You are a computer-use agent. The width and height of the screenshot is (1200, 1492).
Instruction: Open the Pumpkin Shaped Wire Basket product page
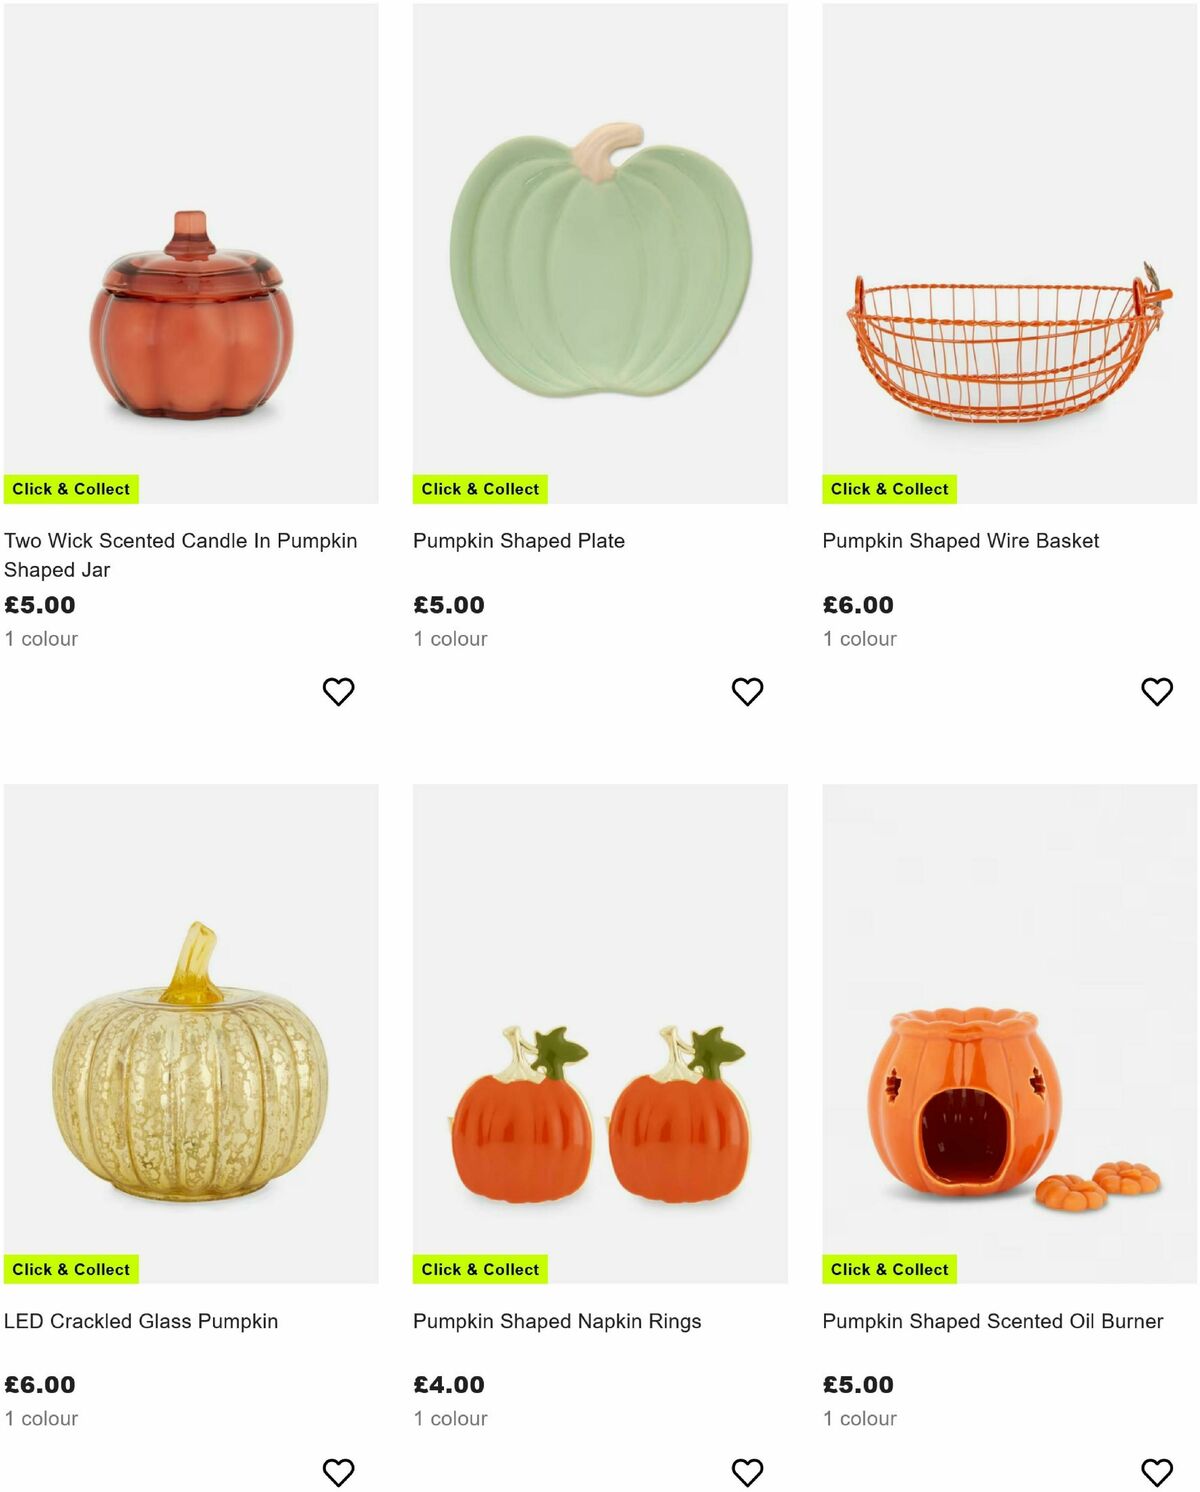click(959, 539)
